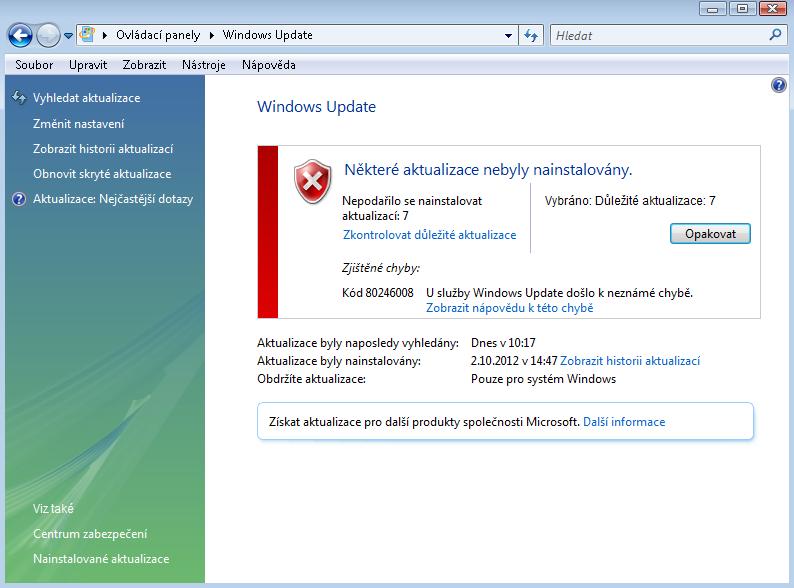Image resolution: width=794 pixels, height=588 pixels.
Task: Click the blue help question mark icon
Action: tap(779, 86)
